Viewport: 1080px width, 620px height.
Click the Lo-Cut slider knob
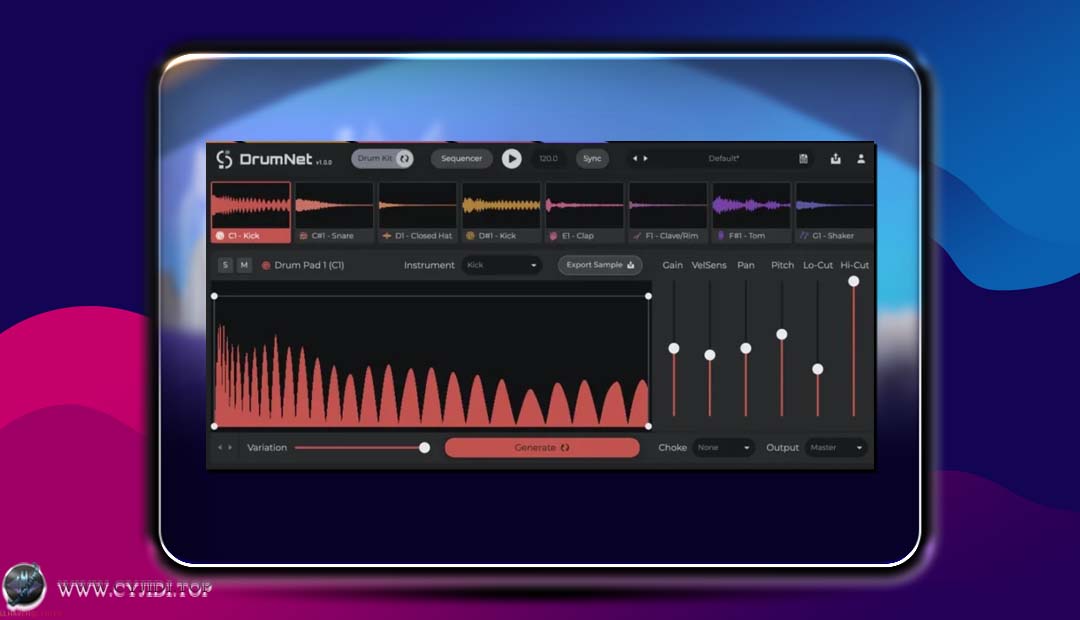[818, 369]
